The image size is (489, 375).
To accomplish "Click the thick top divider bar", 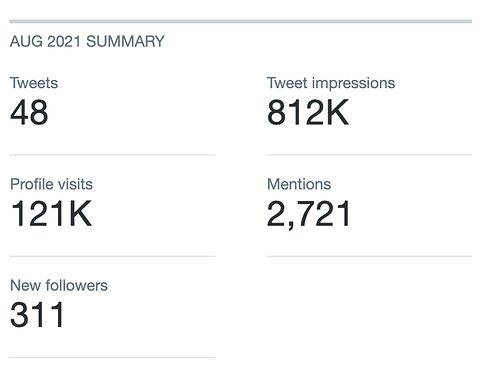I will tap(241, 21).
